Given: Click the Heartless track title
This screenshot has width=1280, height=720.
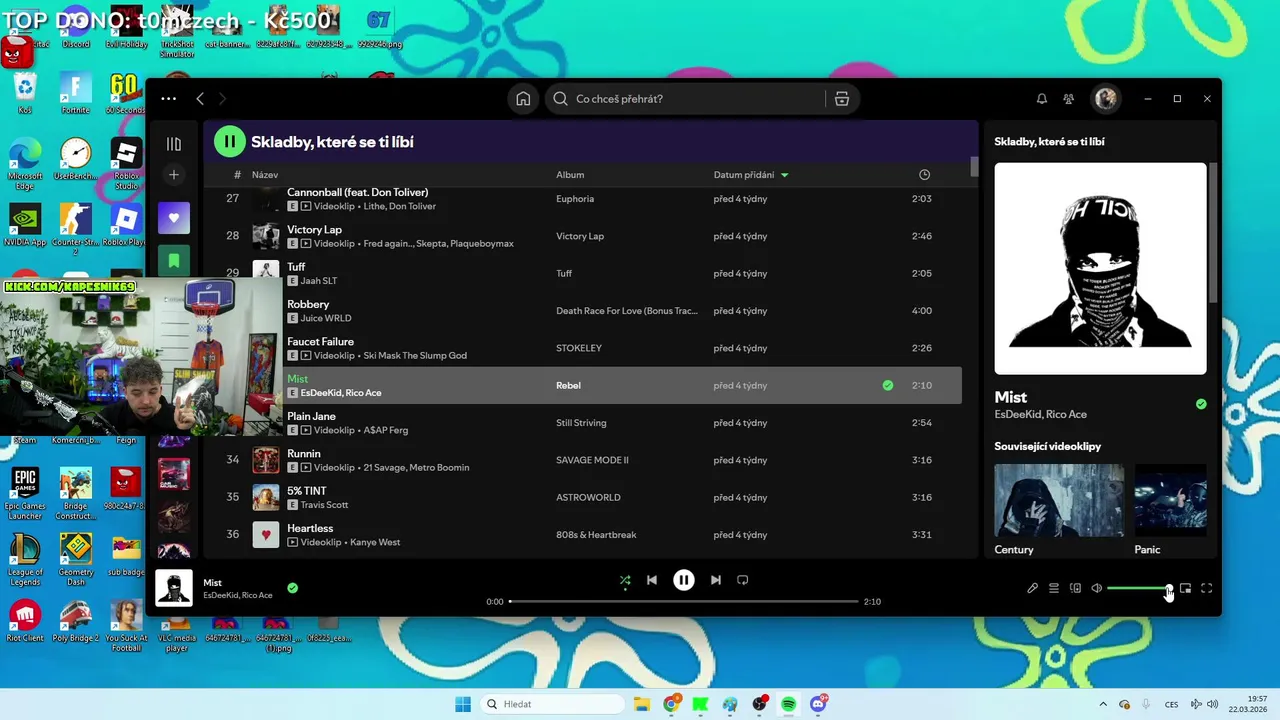Looking at the screenshot, I should (x=310, y=528).
